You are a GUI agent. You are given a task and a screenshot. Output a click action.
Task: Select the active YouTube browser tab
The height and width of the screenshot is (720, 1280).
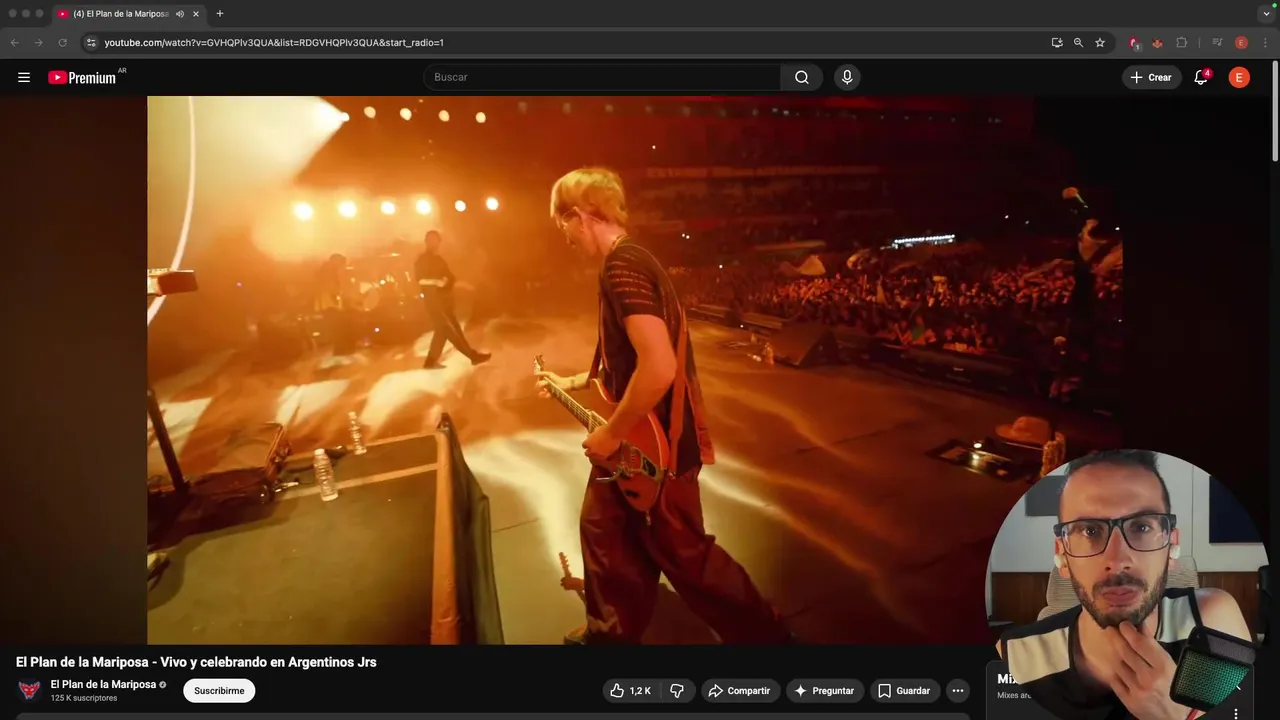point(130,14)
